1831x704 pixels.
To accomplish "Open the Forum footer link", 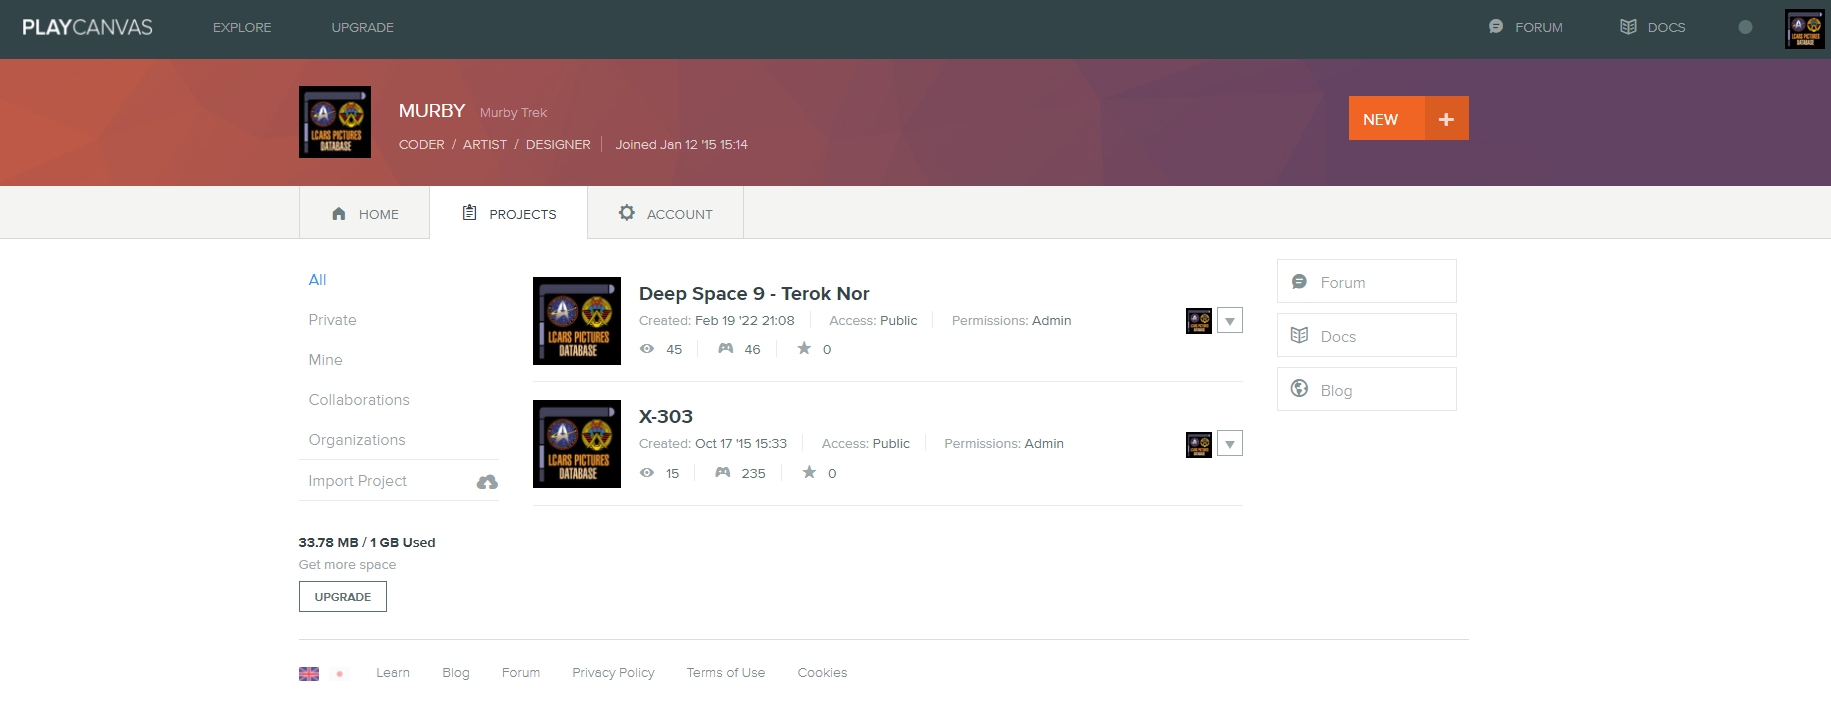I will click(521, 673).
